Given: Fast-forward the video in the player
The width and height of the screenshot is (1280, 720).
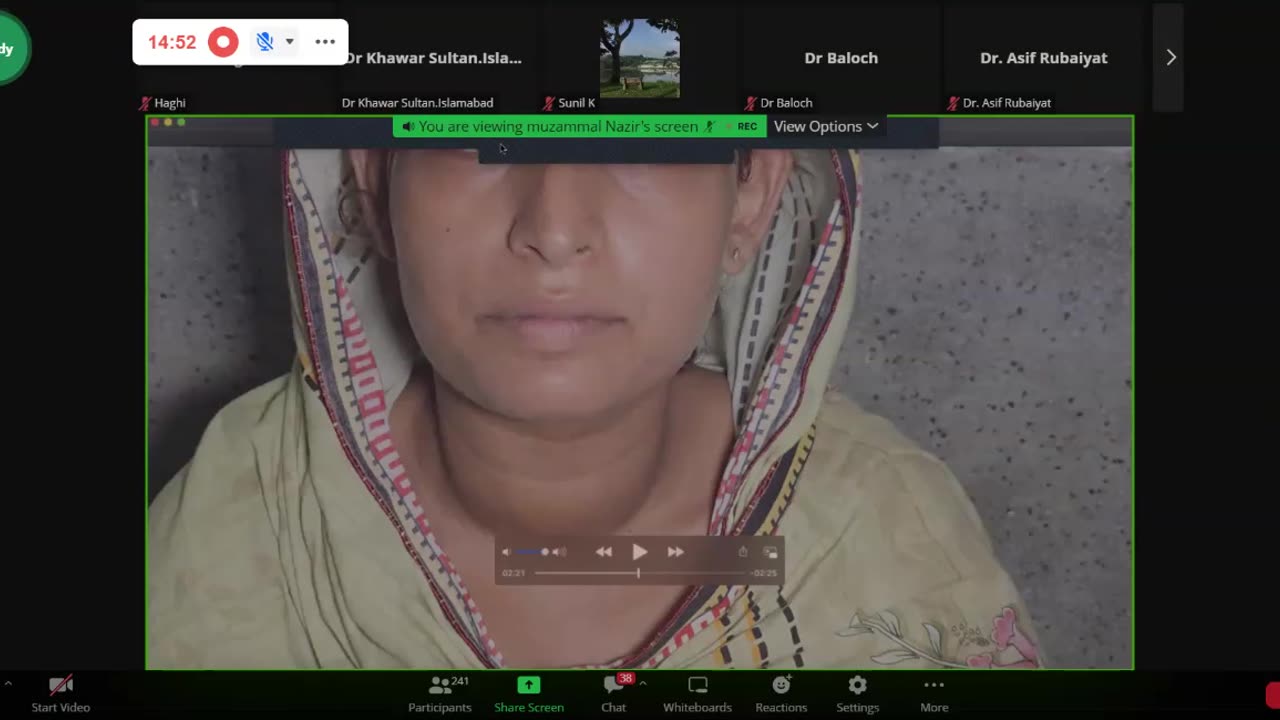Looking at the screenshot, I should [x=676, y=552].
